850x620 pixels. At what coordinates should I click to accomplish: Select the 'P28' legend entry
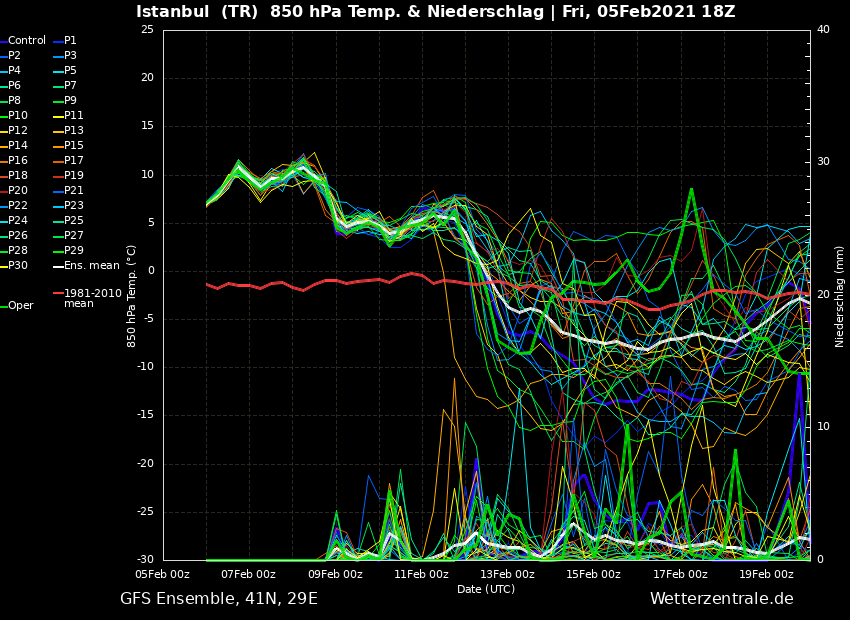[x=14, y=250]
